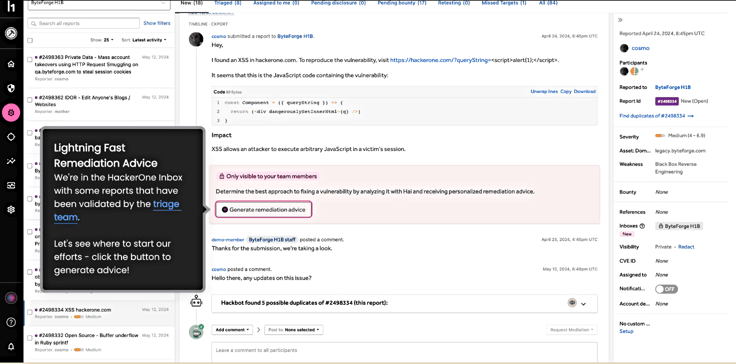
Task: Open the notifications bell icon
Action: pos(11,347)
